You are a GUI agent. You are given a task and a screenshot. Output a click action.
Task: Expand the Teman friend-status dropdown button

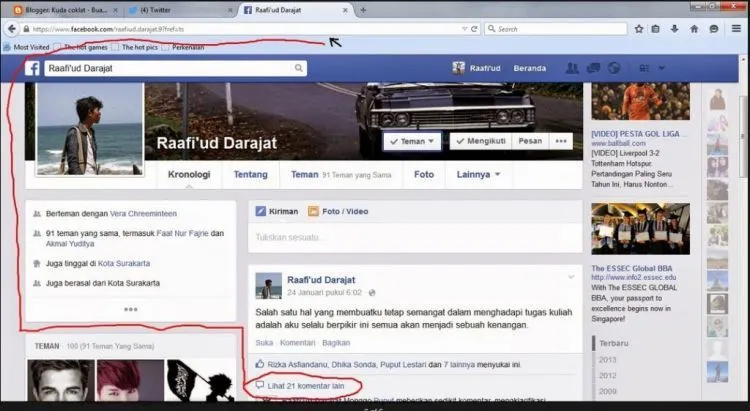tap(412, 141)
